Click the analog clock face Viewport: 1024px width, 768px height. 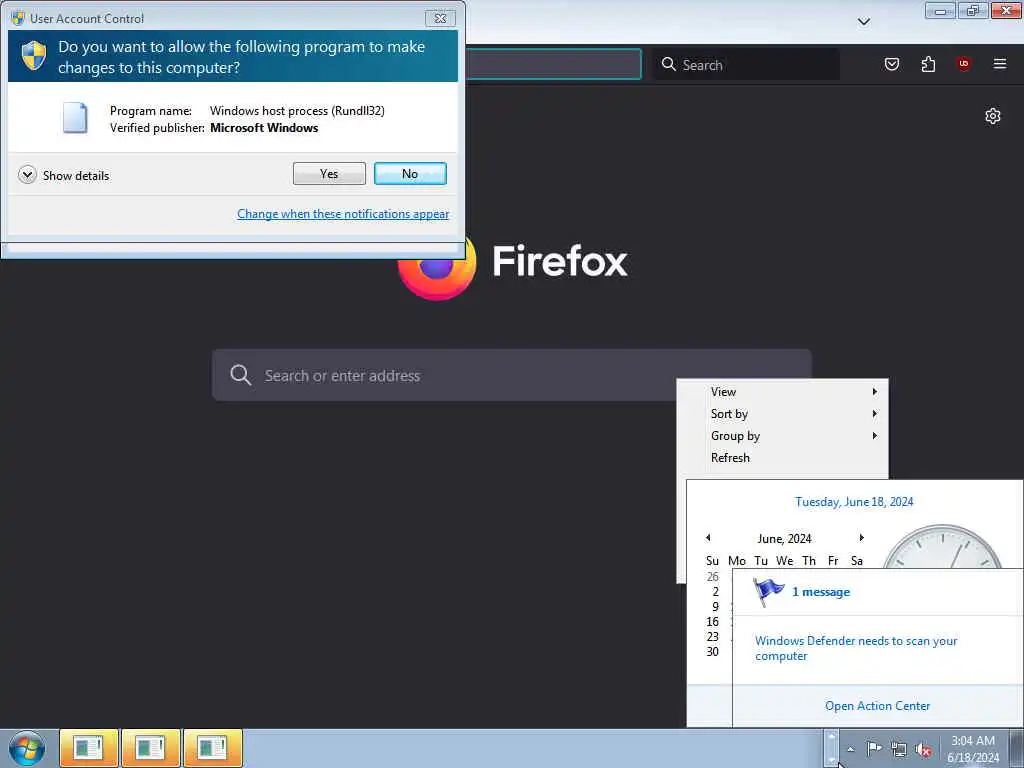942,547
